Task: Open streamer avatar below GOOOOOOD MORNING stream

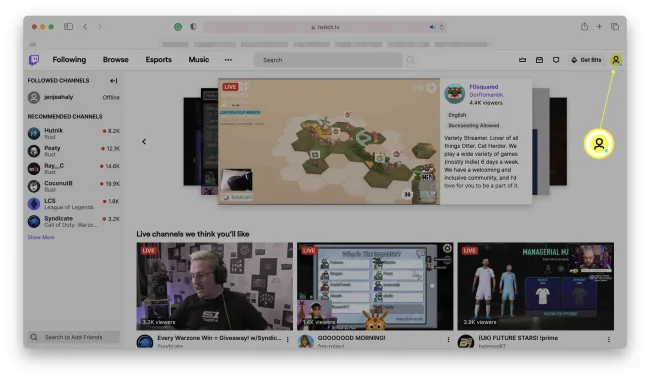Action: click(x=306, y=342)
